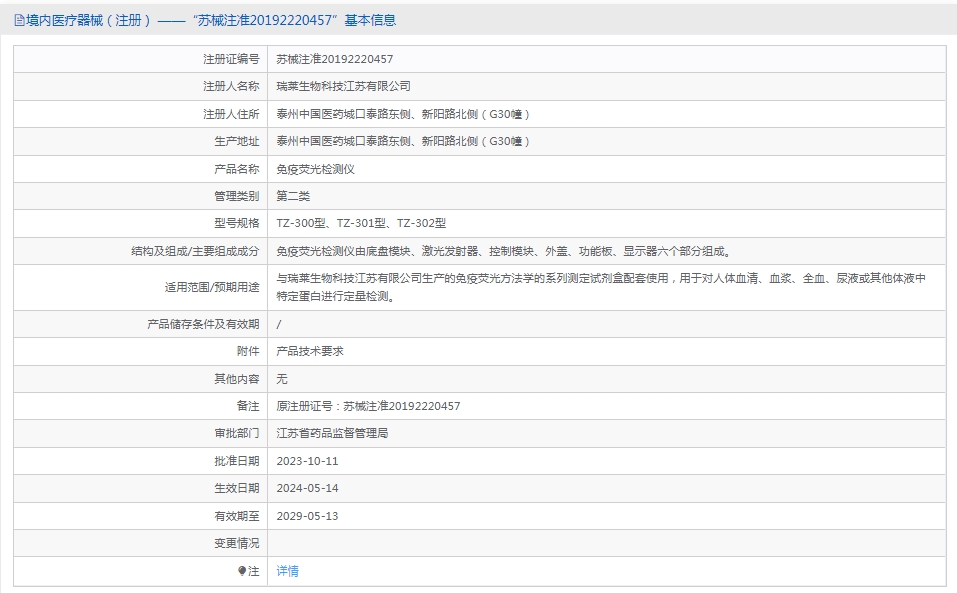Click the 适用范围/预期用途 label

pos(212,287)
